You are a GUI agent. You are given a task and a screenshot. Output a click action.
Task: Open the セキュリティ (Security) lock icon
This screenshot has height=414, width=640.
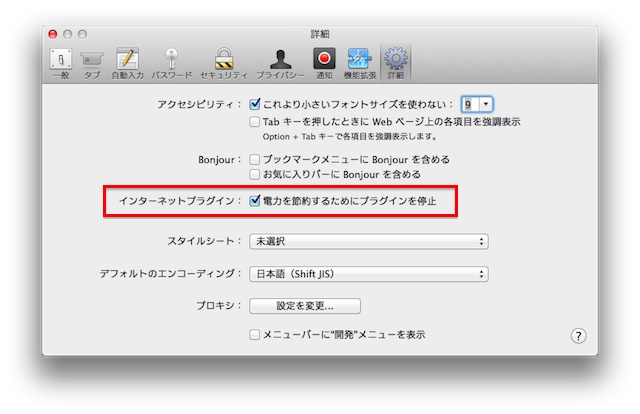pyautogui.click(x=223, y=62)
